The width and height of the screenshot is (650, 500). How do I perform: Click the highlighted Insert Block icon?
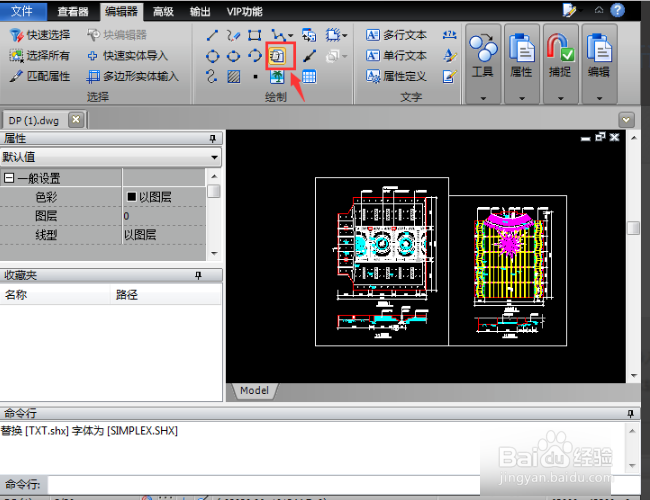pyautogui.click(x=277, y=56)
